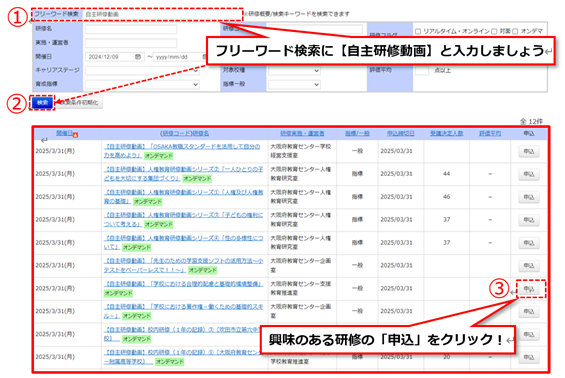
Task: Tick the リアルタイム・オンライン checkbox
Action: [x=418, y=31]
